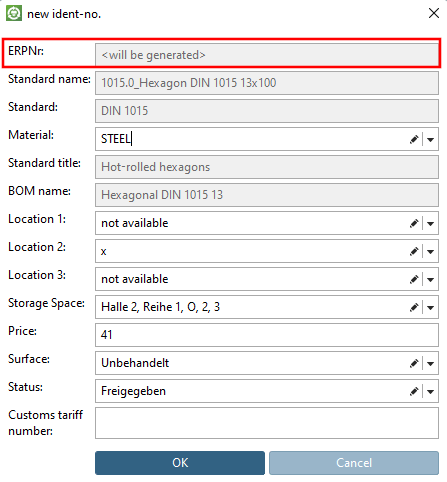The width and height of the screenshot is (447, 482).
Task: Click the pencil edit icon in Material field
Action: point(414,139)
